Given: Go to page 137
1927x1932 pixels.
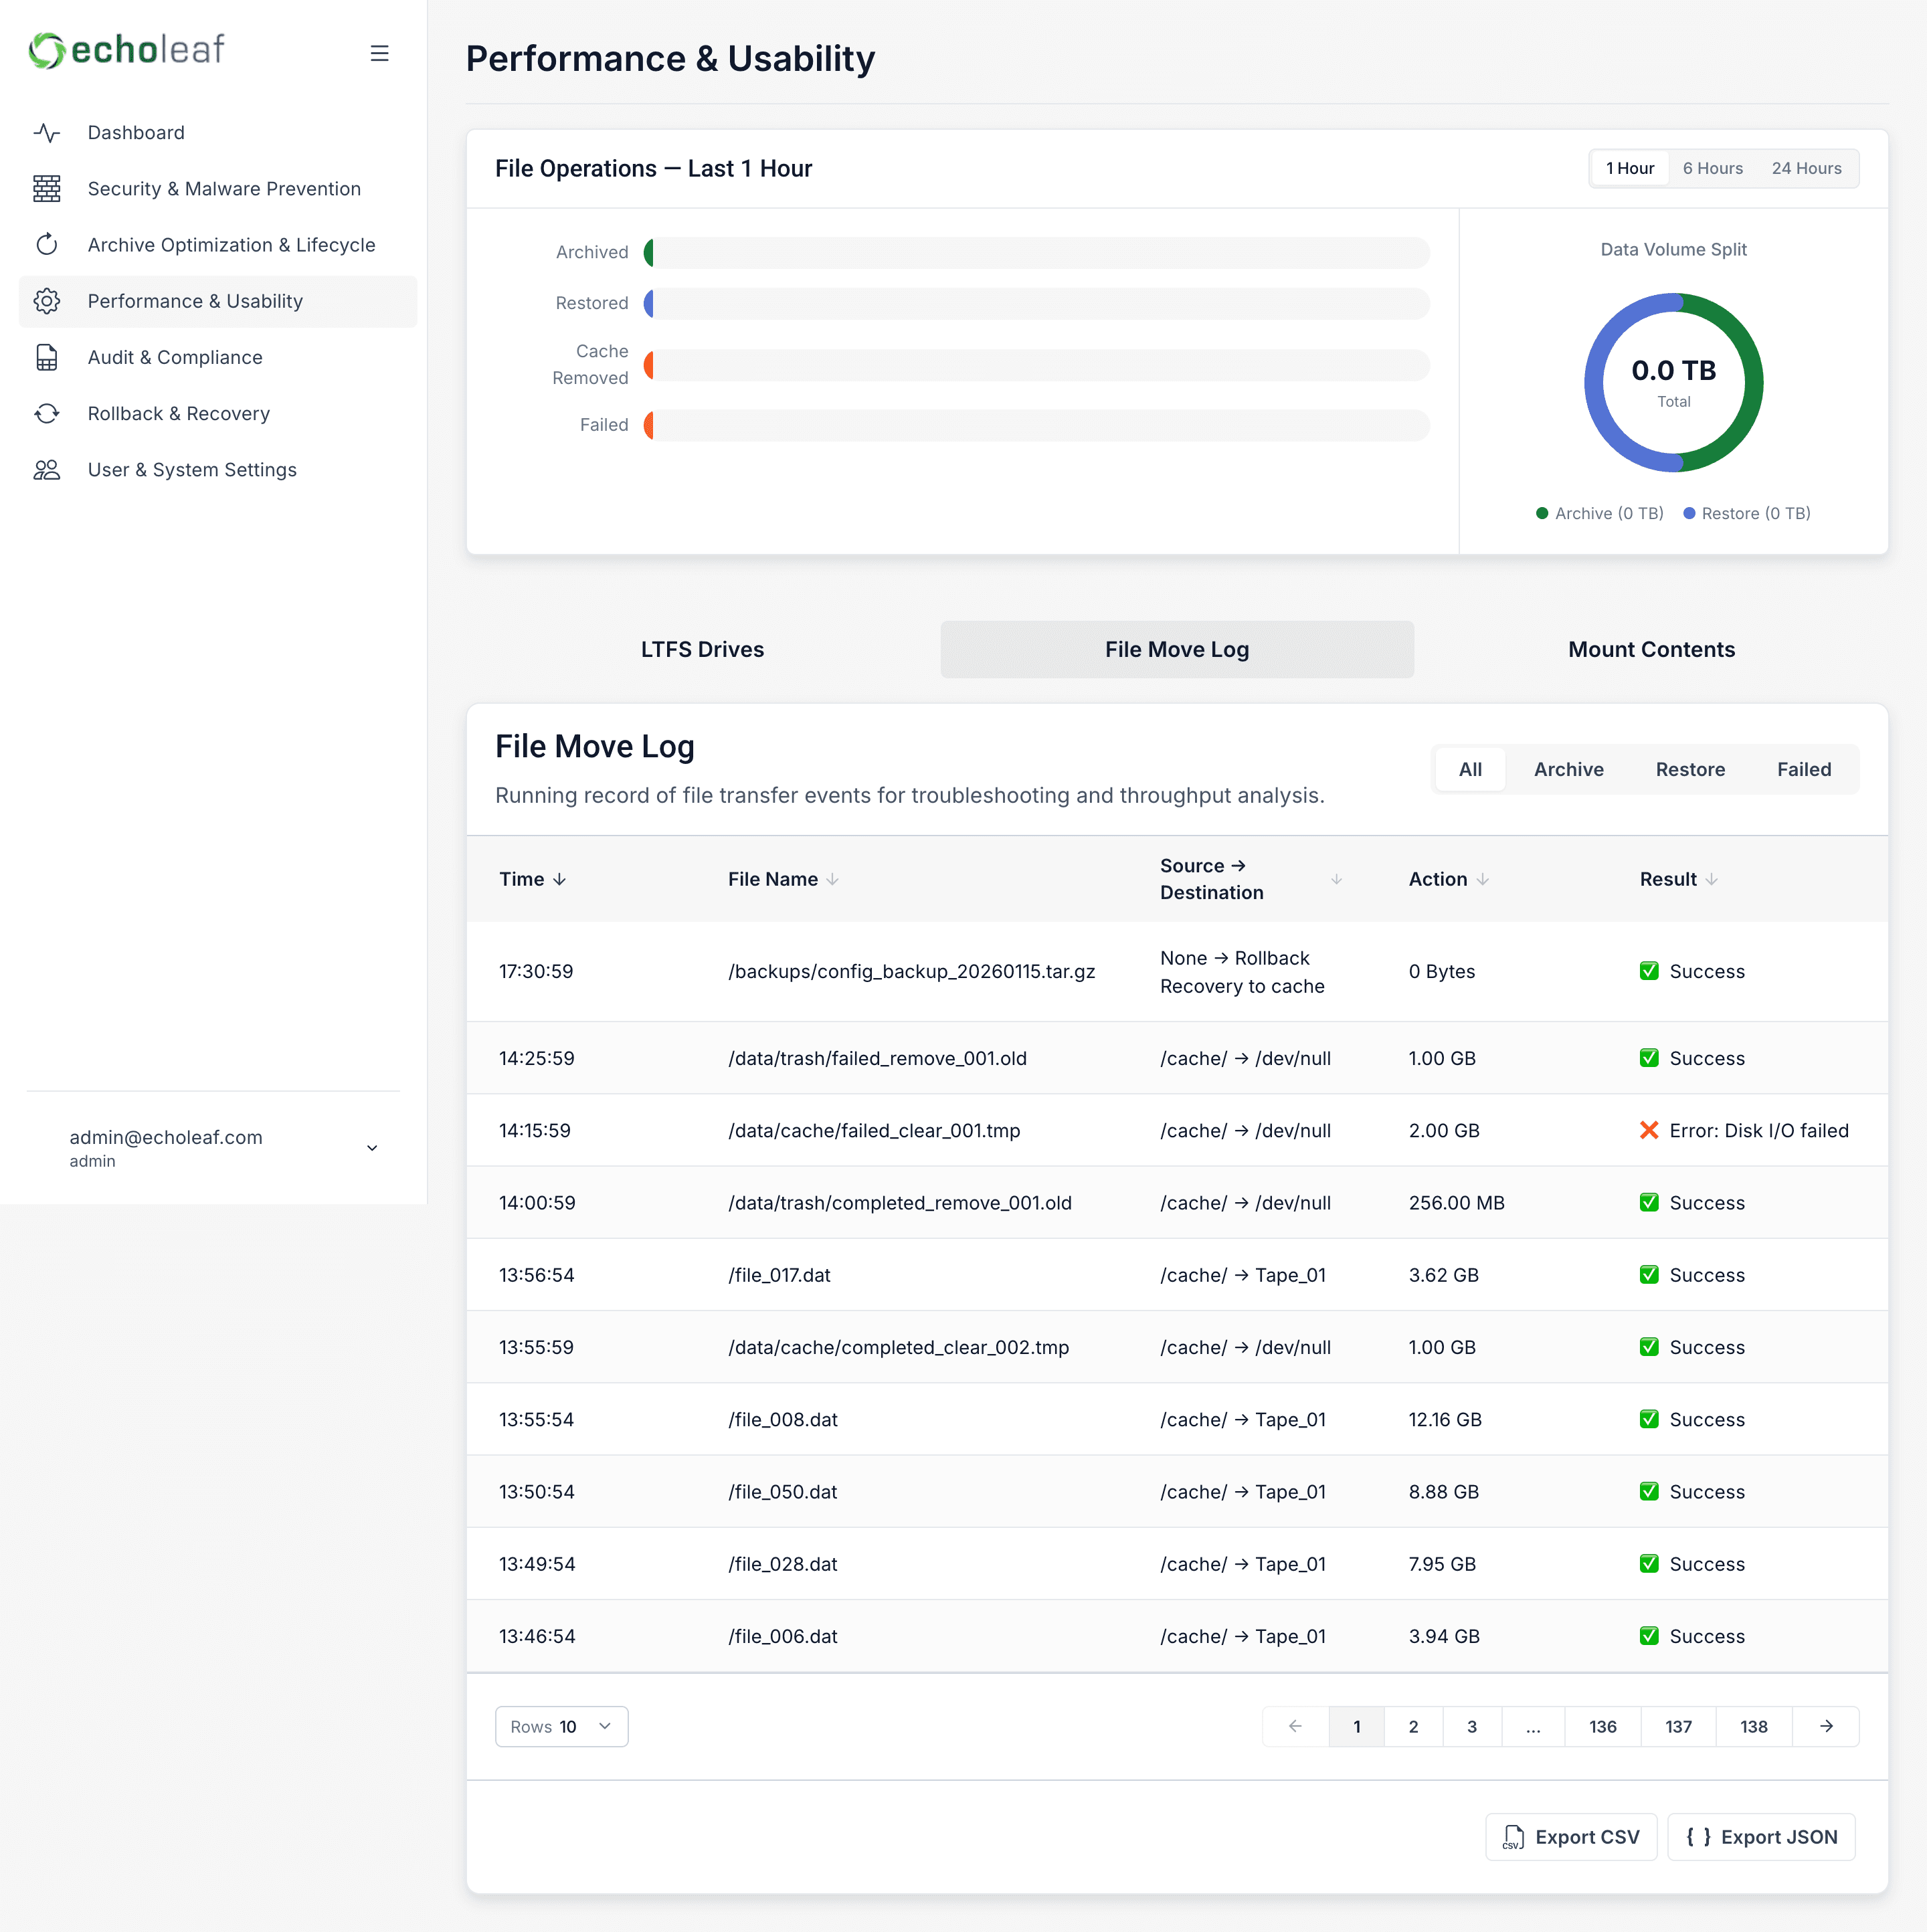Looking at the screenshot, I should [x=1678, y=1726].
